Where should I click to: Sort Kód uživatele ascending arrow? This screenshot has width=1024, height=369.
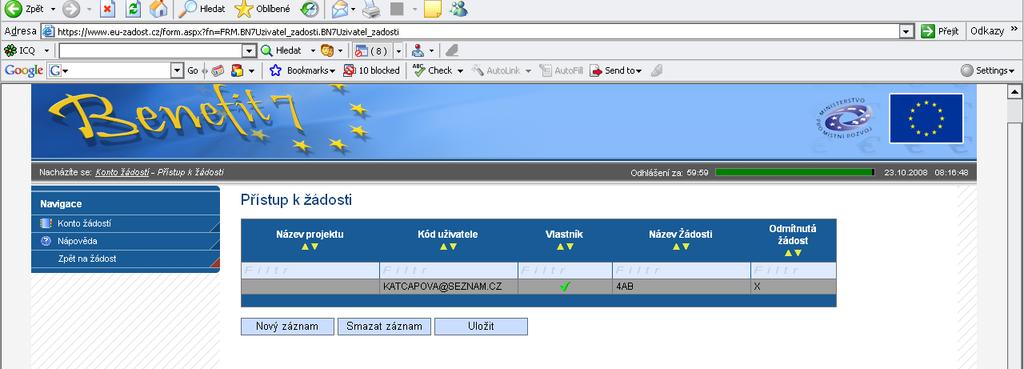pyautogui.click(x=443, y=246)
